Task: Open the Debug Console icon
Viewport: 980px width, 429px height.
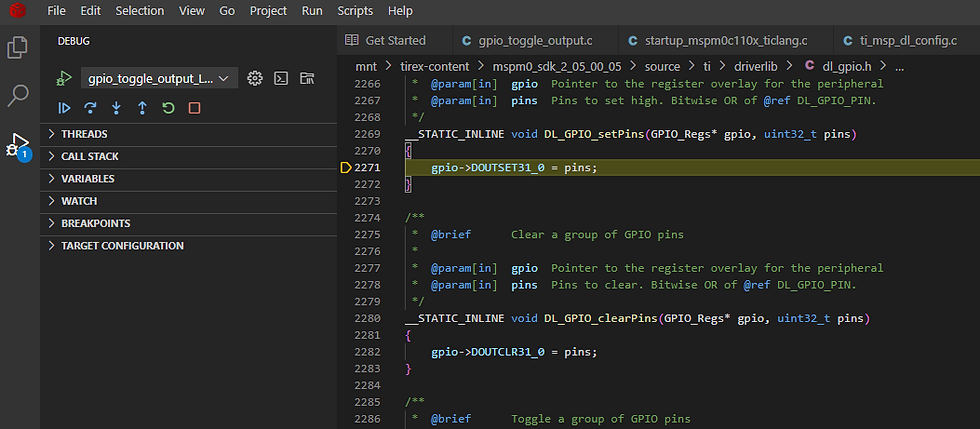Action: pos(281,78)
